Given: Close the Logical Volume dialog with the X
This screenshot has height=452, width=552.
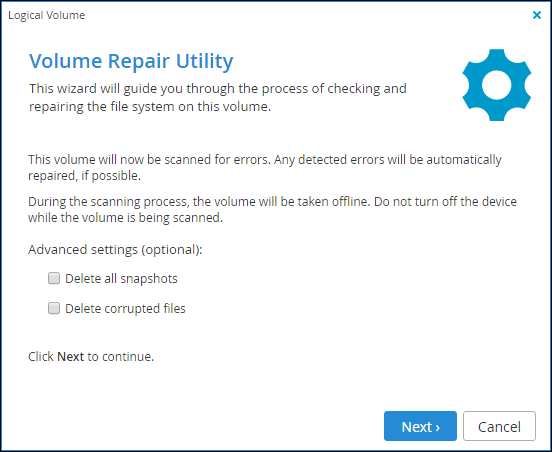Looking at the screenshot, I should coord(537,15).
